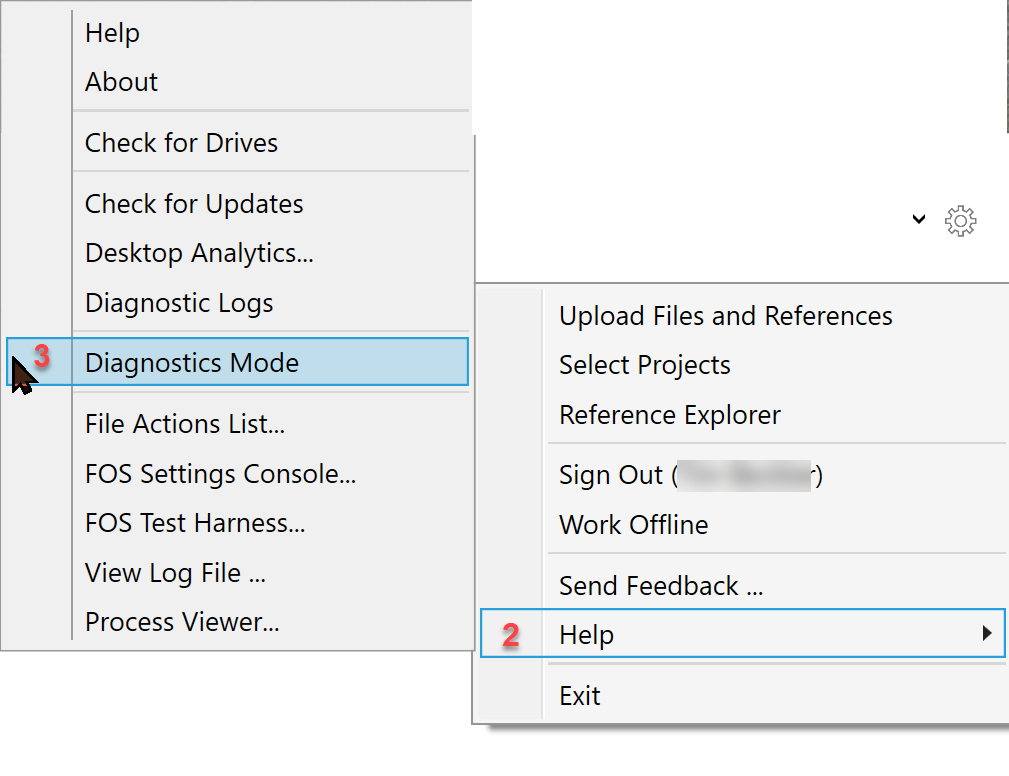The width and height of the screenshot is (1009, 776).
Task: Open the settings gear icon
Action: tap(960, 221)
